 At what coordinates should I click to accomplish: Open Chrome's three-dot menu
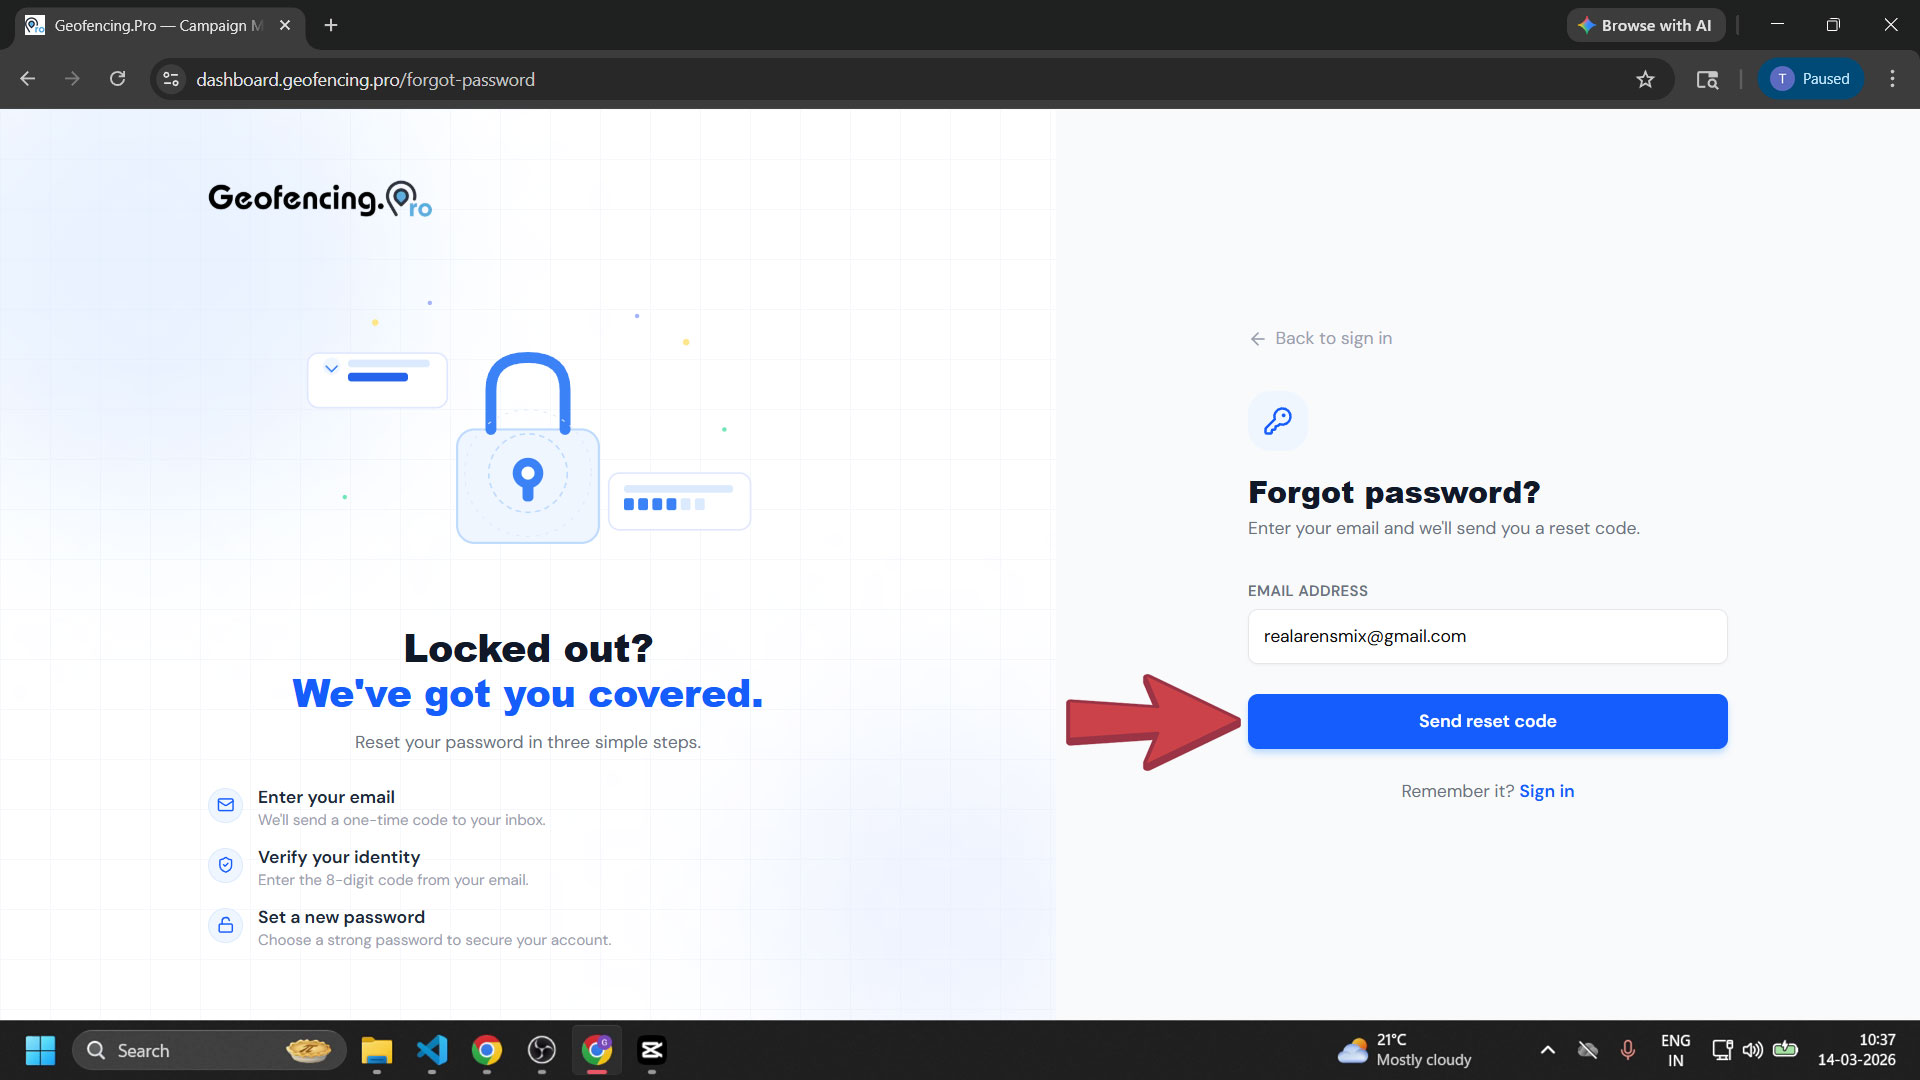coord(1893,79)
